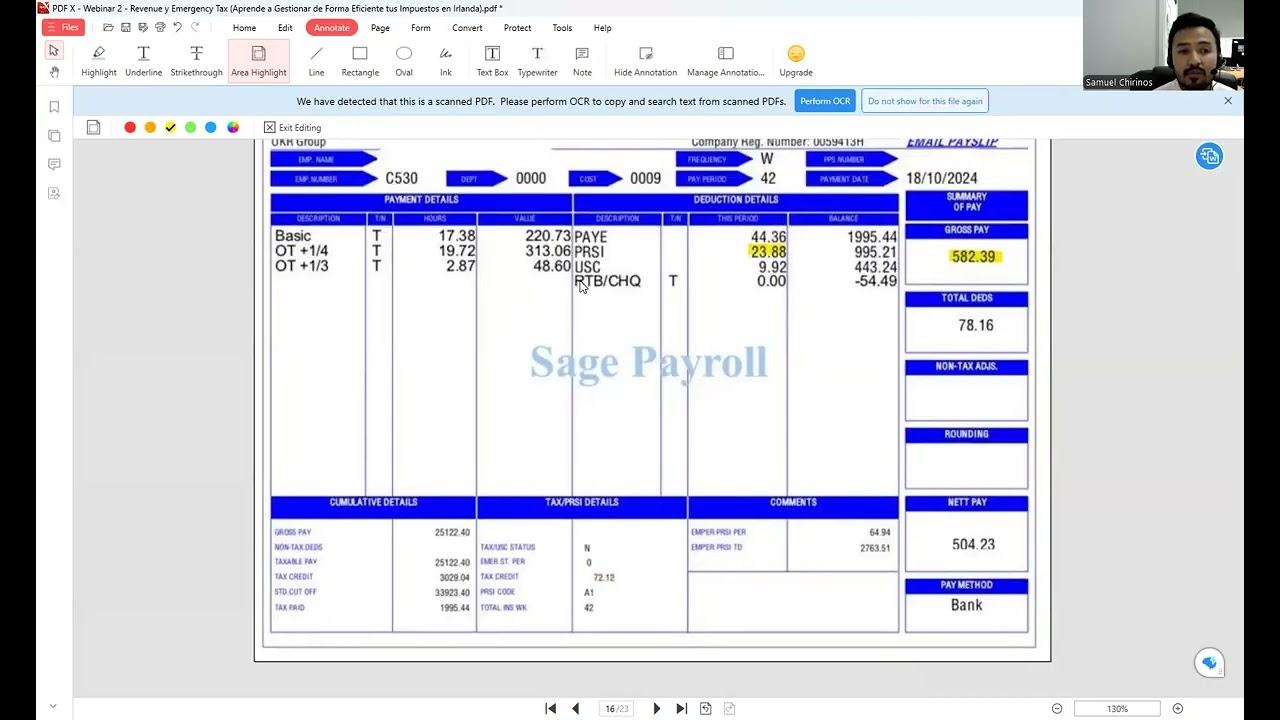
Task: Click the Open folder icon in quick toolbar
Action: (108, 27)
